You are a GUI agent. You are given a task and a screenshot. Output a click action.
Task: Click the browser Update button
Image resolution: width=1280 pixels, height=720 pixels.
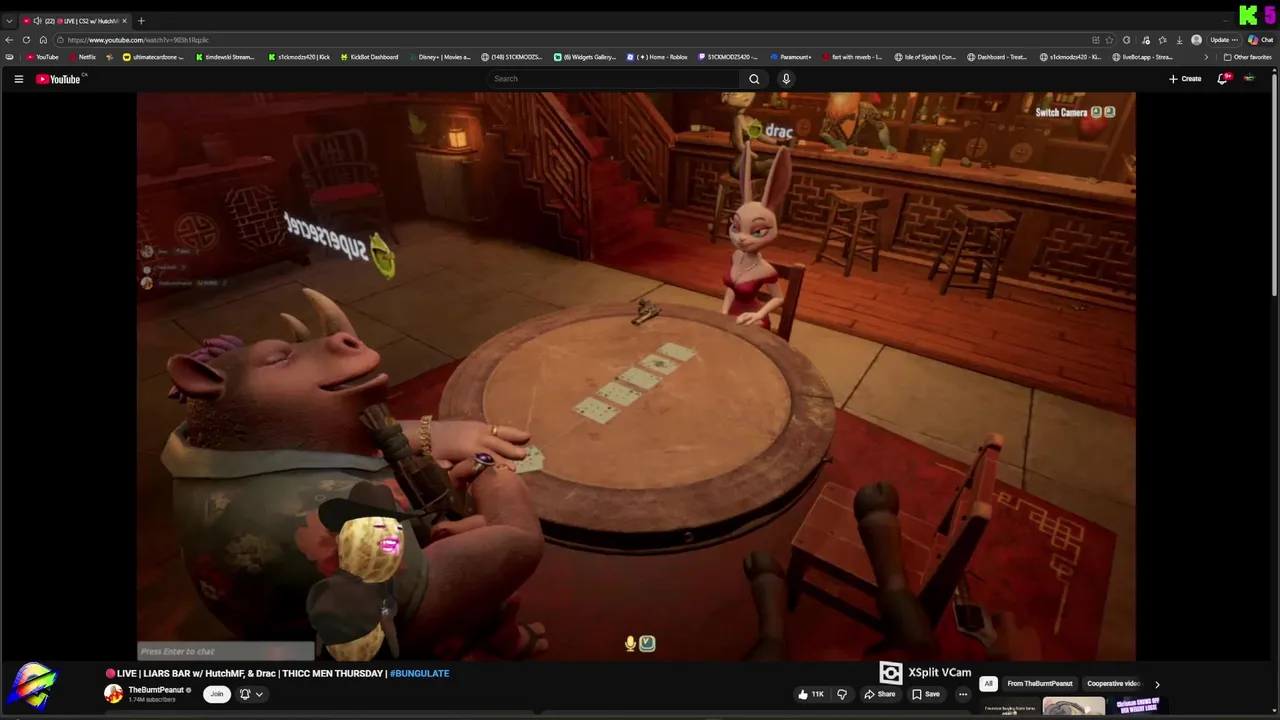1224,40
